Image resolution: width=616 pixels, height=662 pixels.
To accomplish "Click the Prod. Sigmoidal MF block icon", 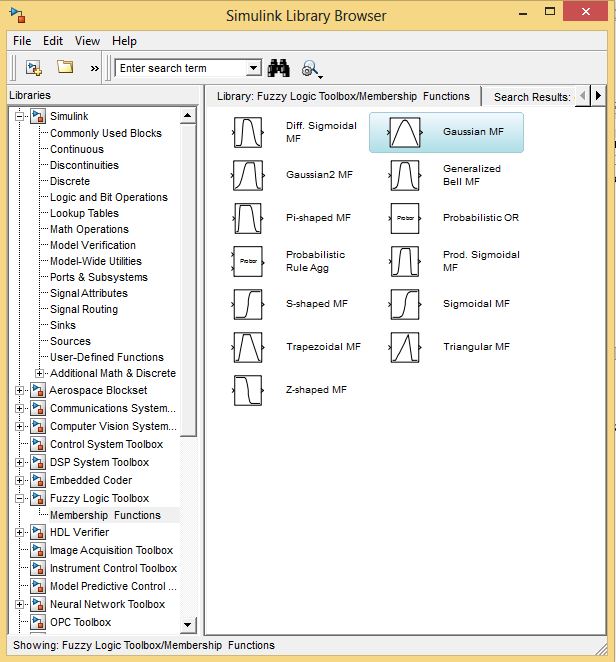I will (405, 261).
